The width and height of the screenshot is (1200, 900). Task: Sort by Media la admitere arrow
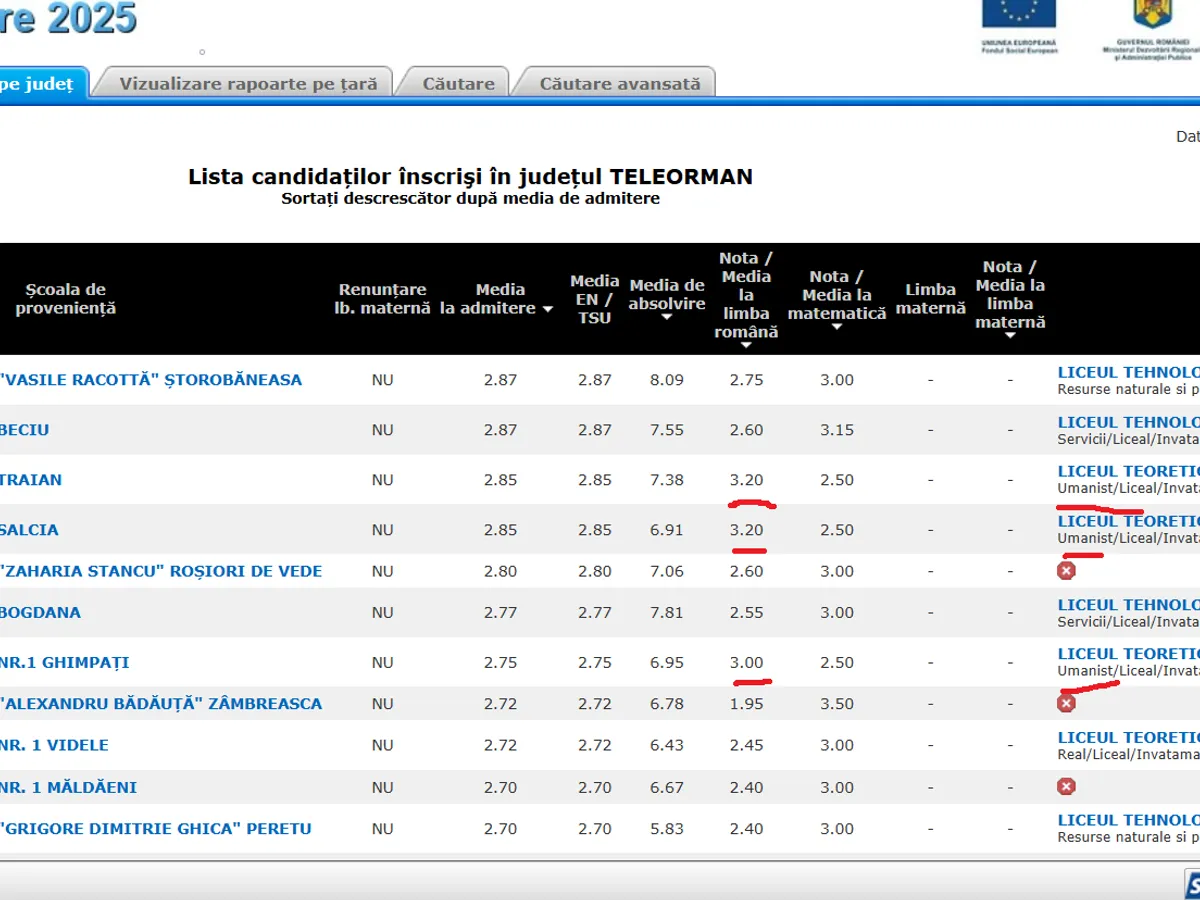point(547,310)
